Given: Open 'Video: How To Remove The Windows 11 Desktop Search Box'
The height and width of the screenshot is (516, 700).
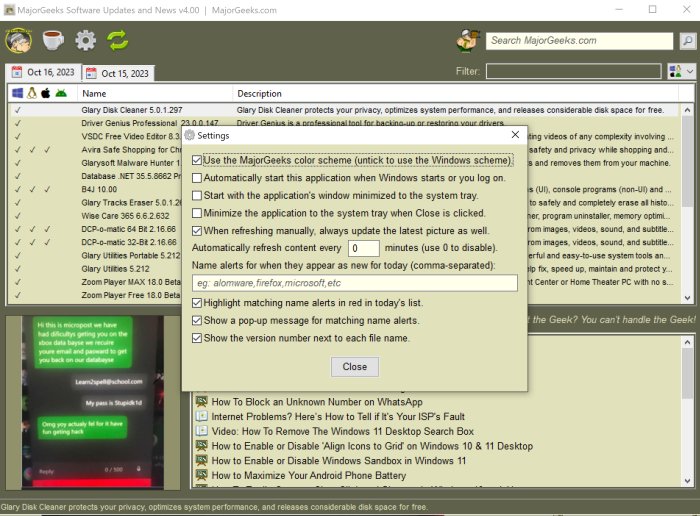Looking at the screenshot, I should coord(342,431).
